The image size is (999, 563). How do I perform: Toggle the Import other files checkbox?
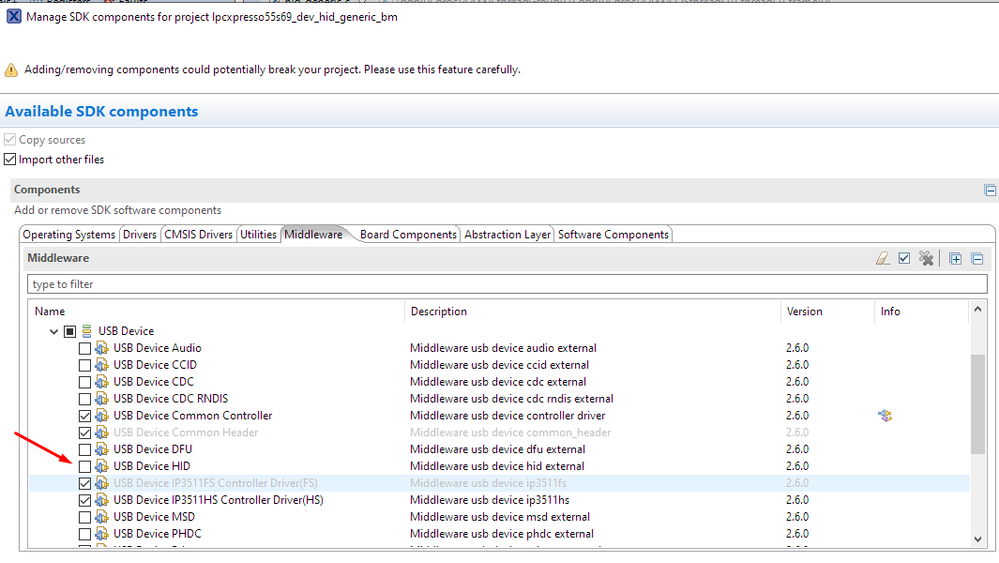(10, 159)
